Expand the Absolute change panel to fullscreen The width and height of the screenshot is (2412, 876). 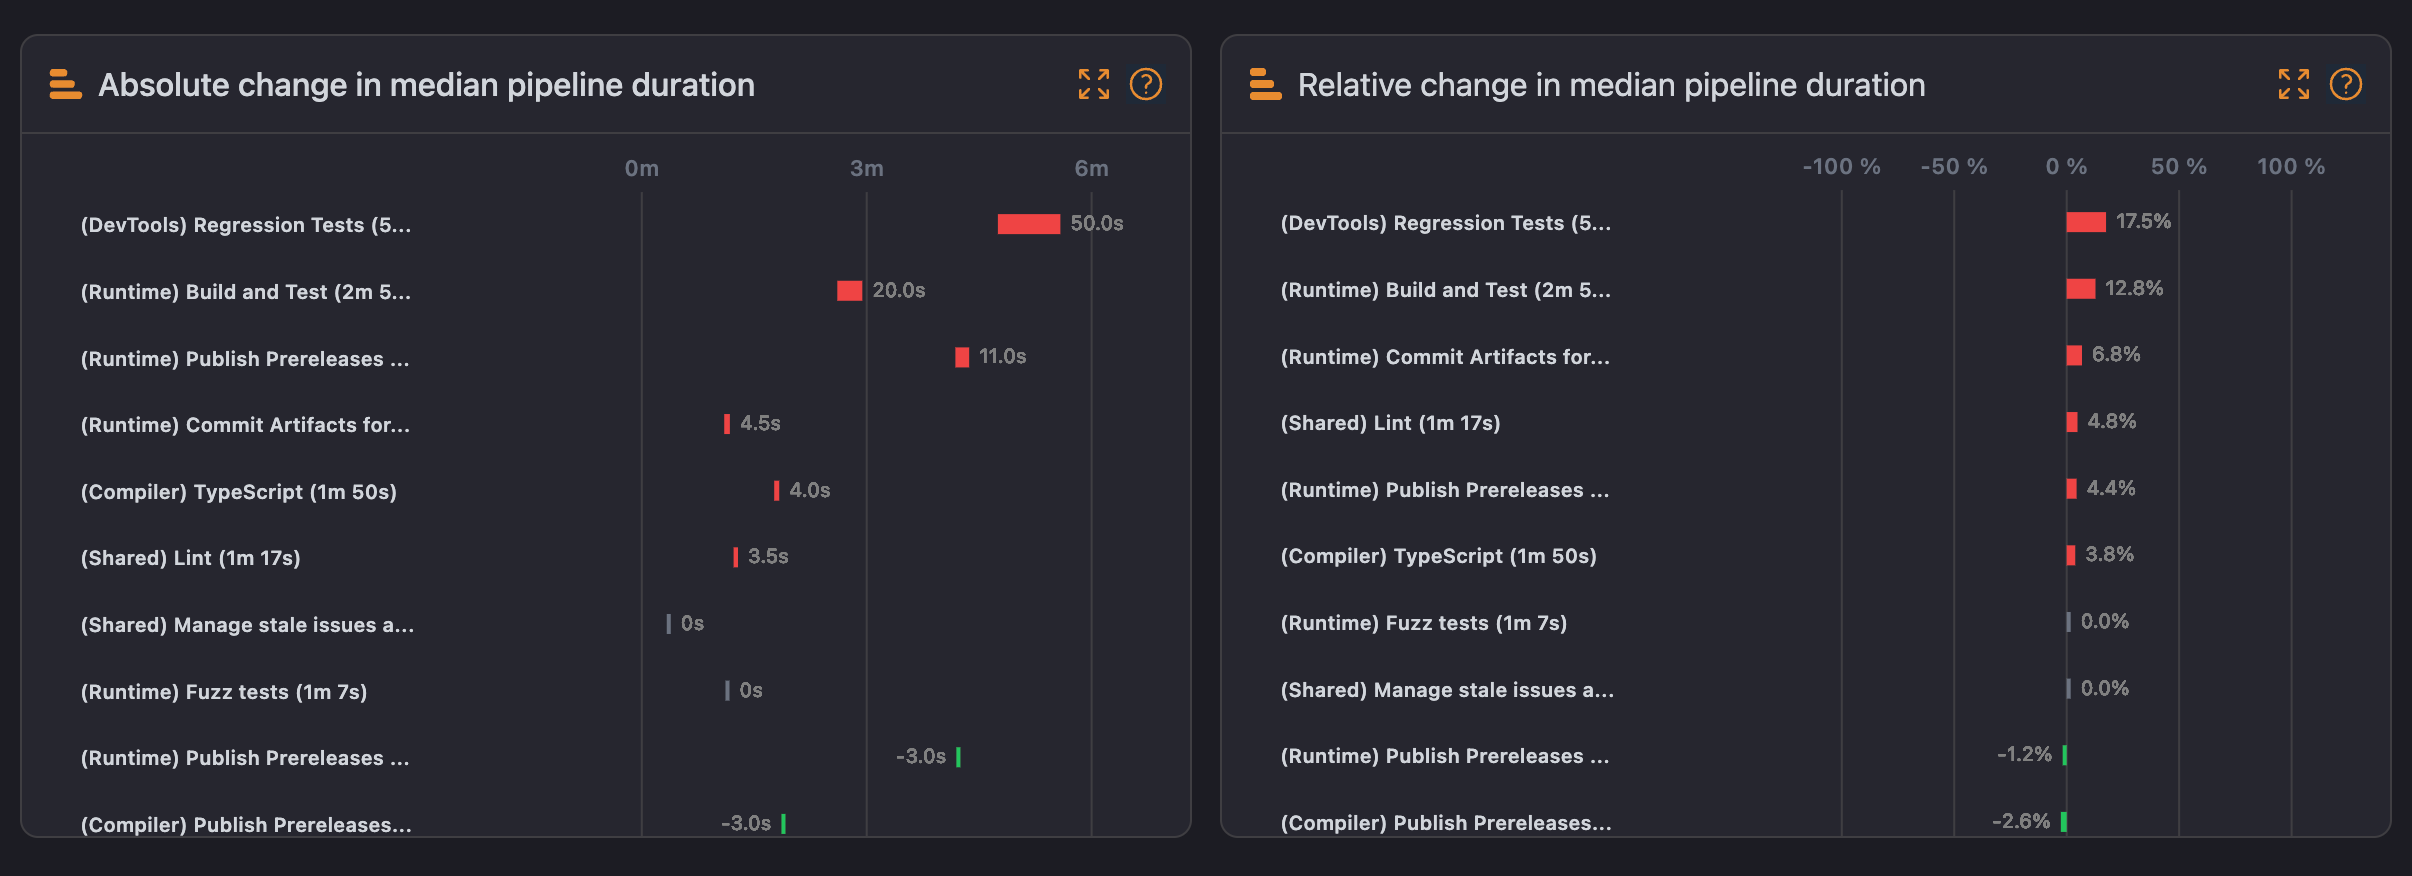pos(1094,84)
